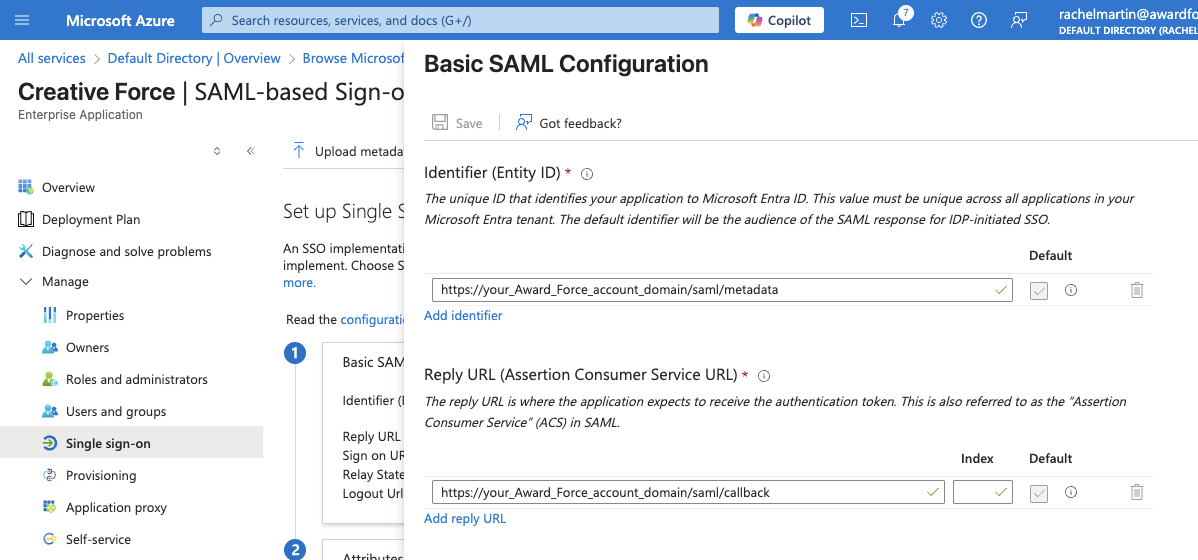The image size is (1198, 560).
Task: Open portal settings gear
Action: pos(939,21)
